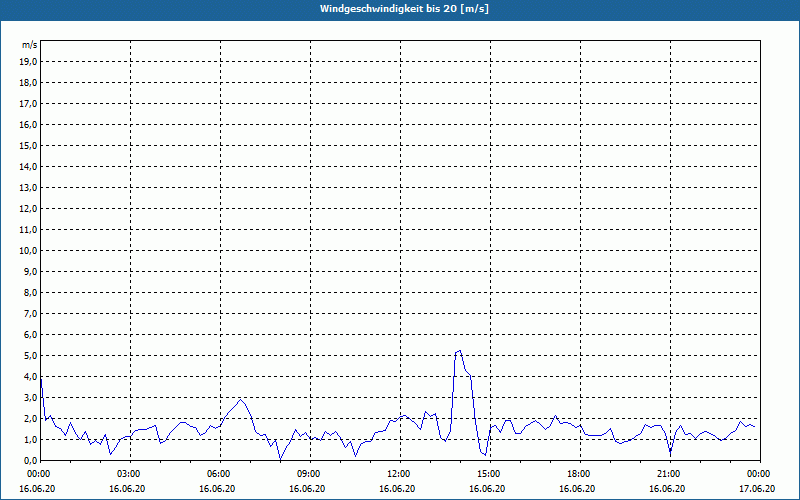Select the '17,0' y-axis value
The height and width of the screenshot is (500, 800).
click(x=29, y=104)
